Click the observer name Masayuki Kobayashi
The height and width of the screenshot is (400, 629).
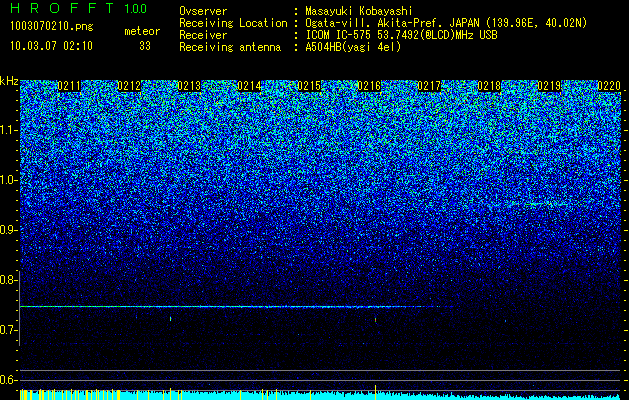359,11
